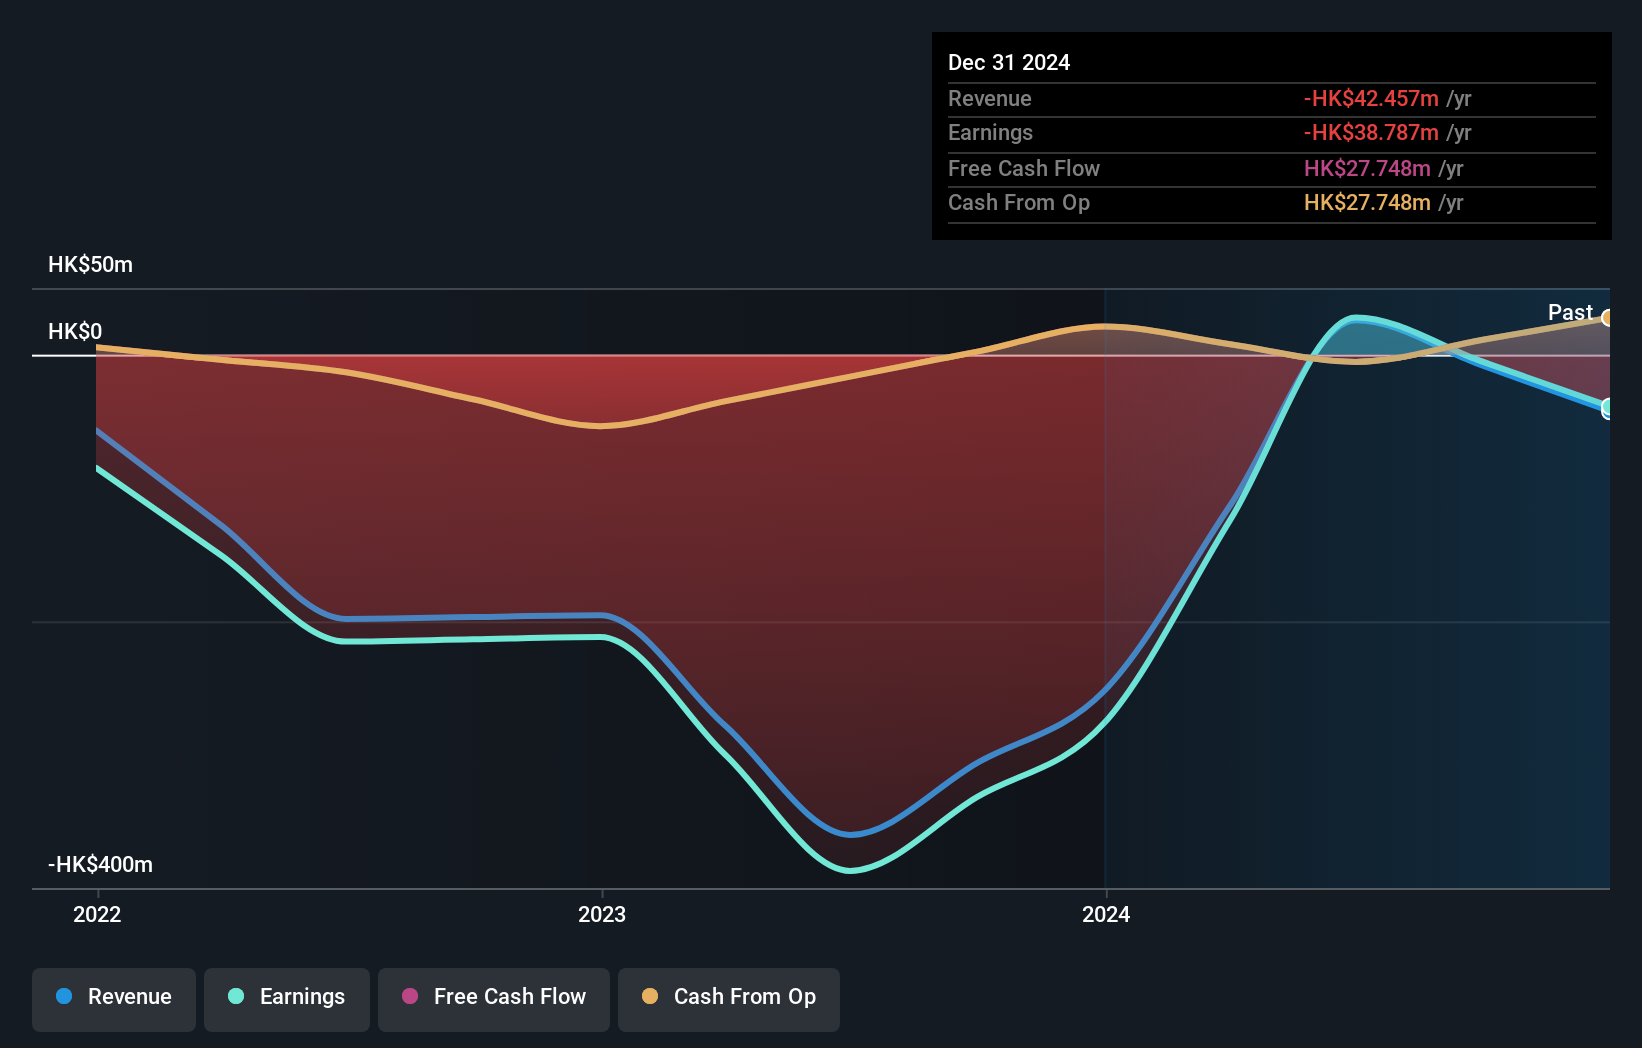The height and width of the screenshot is (1048, 1642).
Task: Click the orange Cash From Op endpoint marker
Action: coord(1607,318)
